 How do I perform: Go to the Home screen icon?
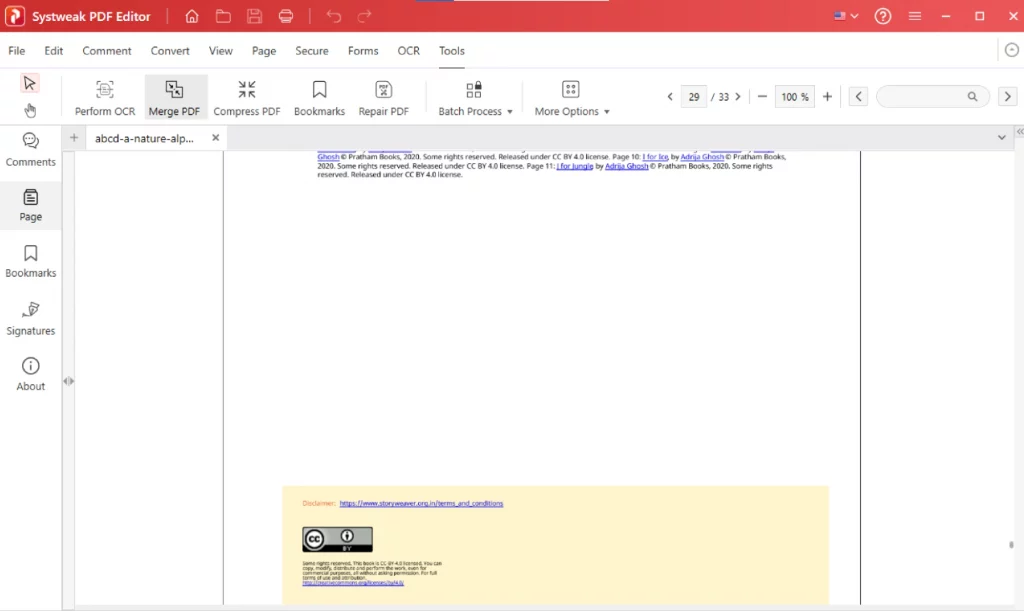click(x=191, y=16)
